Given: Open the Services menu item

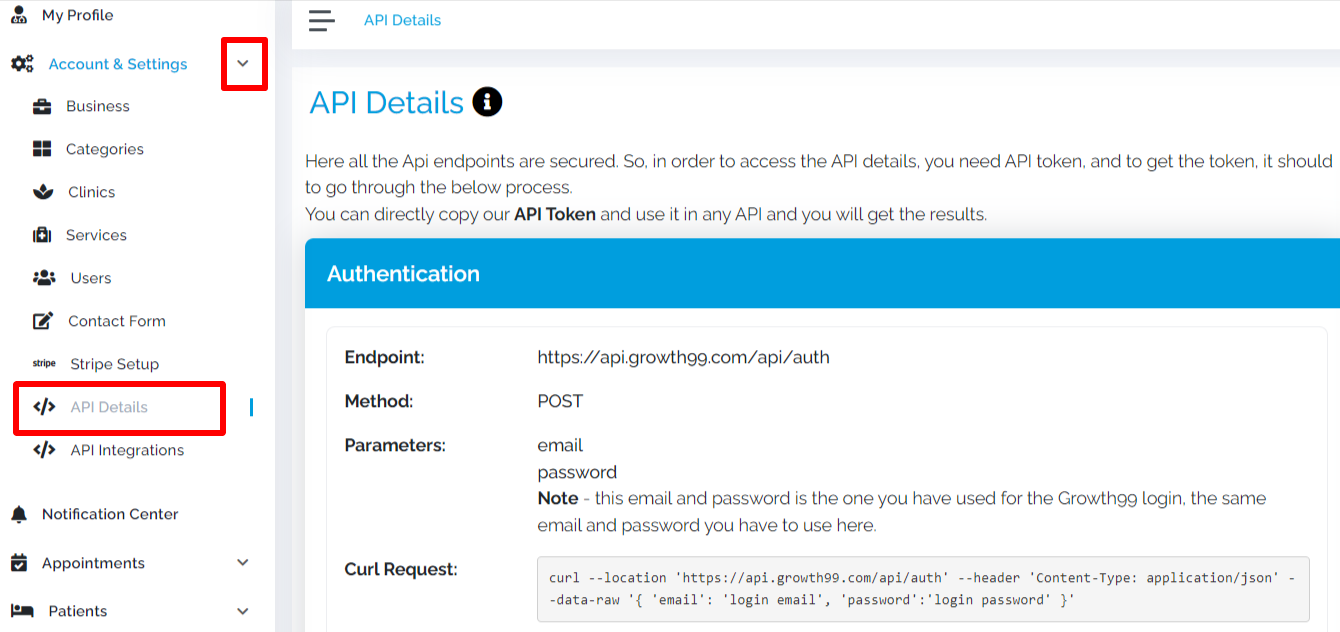Looking at the screenshot, I should coord(96,235).
